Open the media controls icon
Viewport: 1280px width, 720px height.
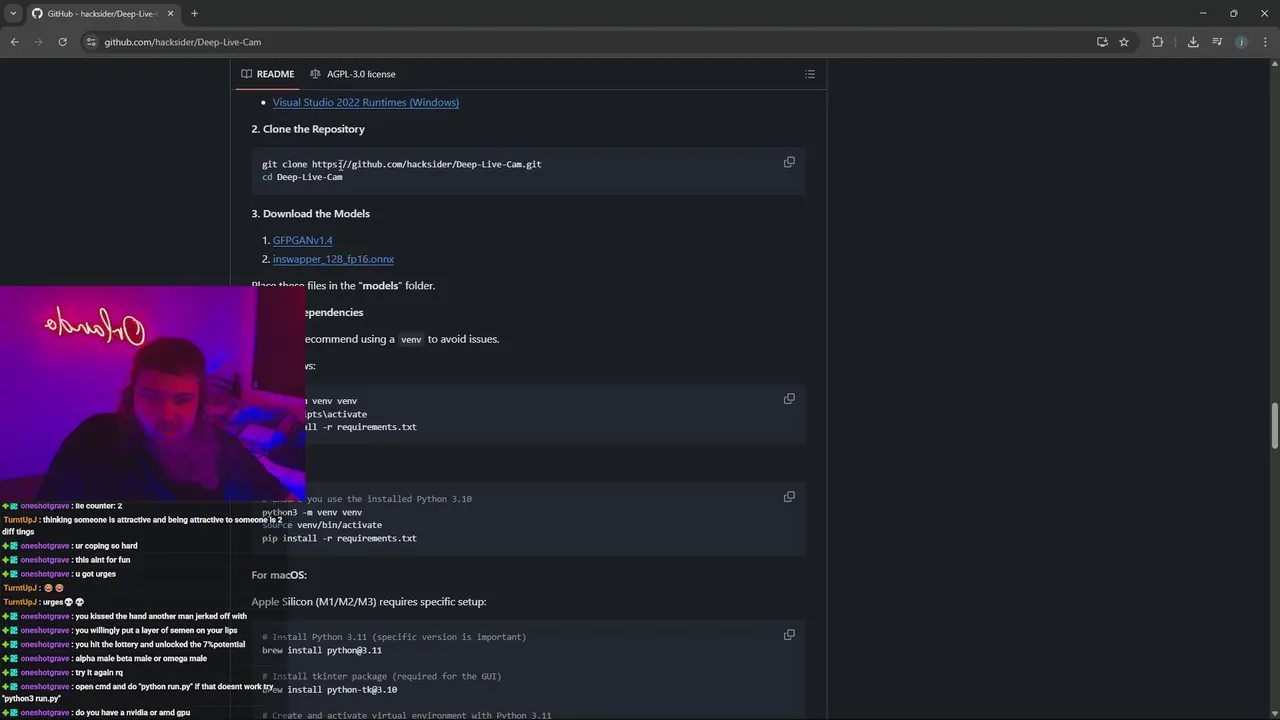click(x=1217, y=42)
